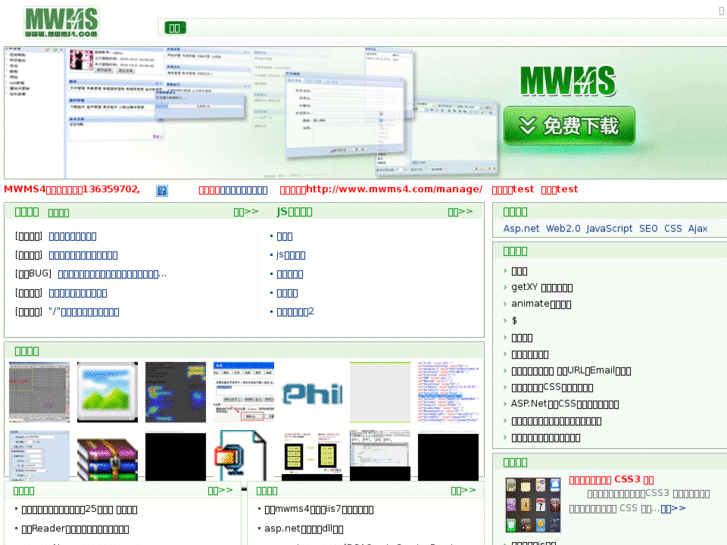This screenshot has width=727, height=545.
Task: Open the dialog window screenshot thumbnail
Action: tap(243, 392)
